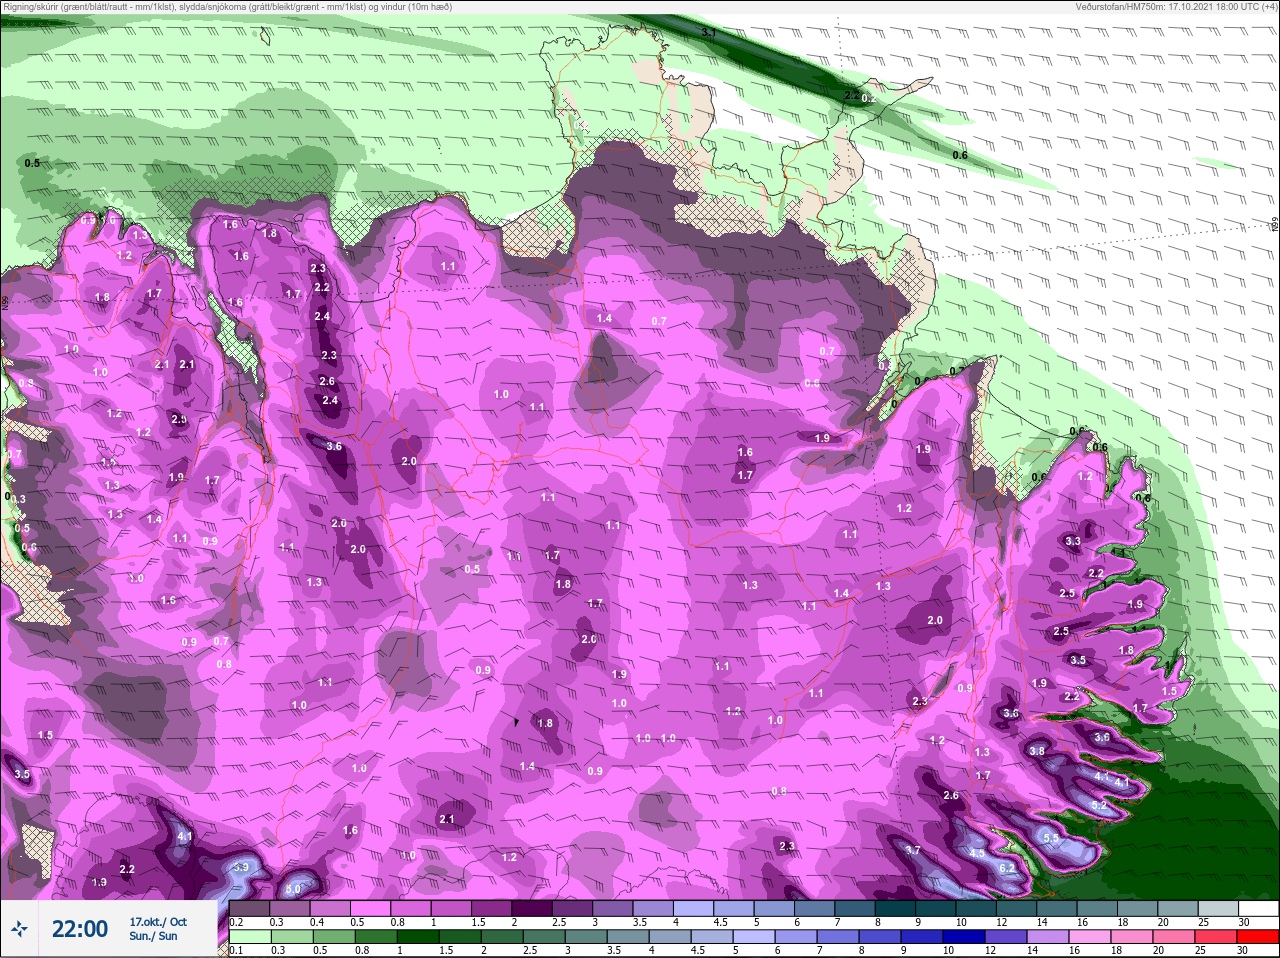This screenshot has width=1280, height=958.
Task: Select the darkest purple swatch between 2 and 2.5, upper legend
Action: click(x=533, y=909)
